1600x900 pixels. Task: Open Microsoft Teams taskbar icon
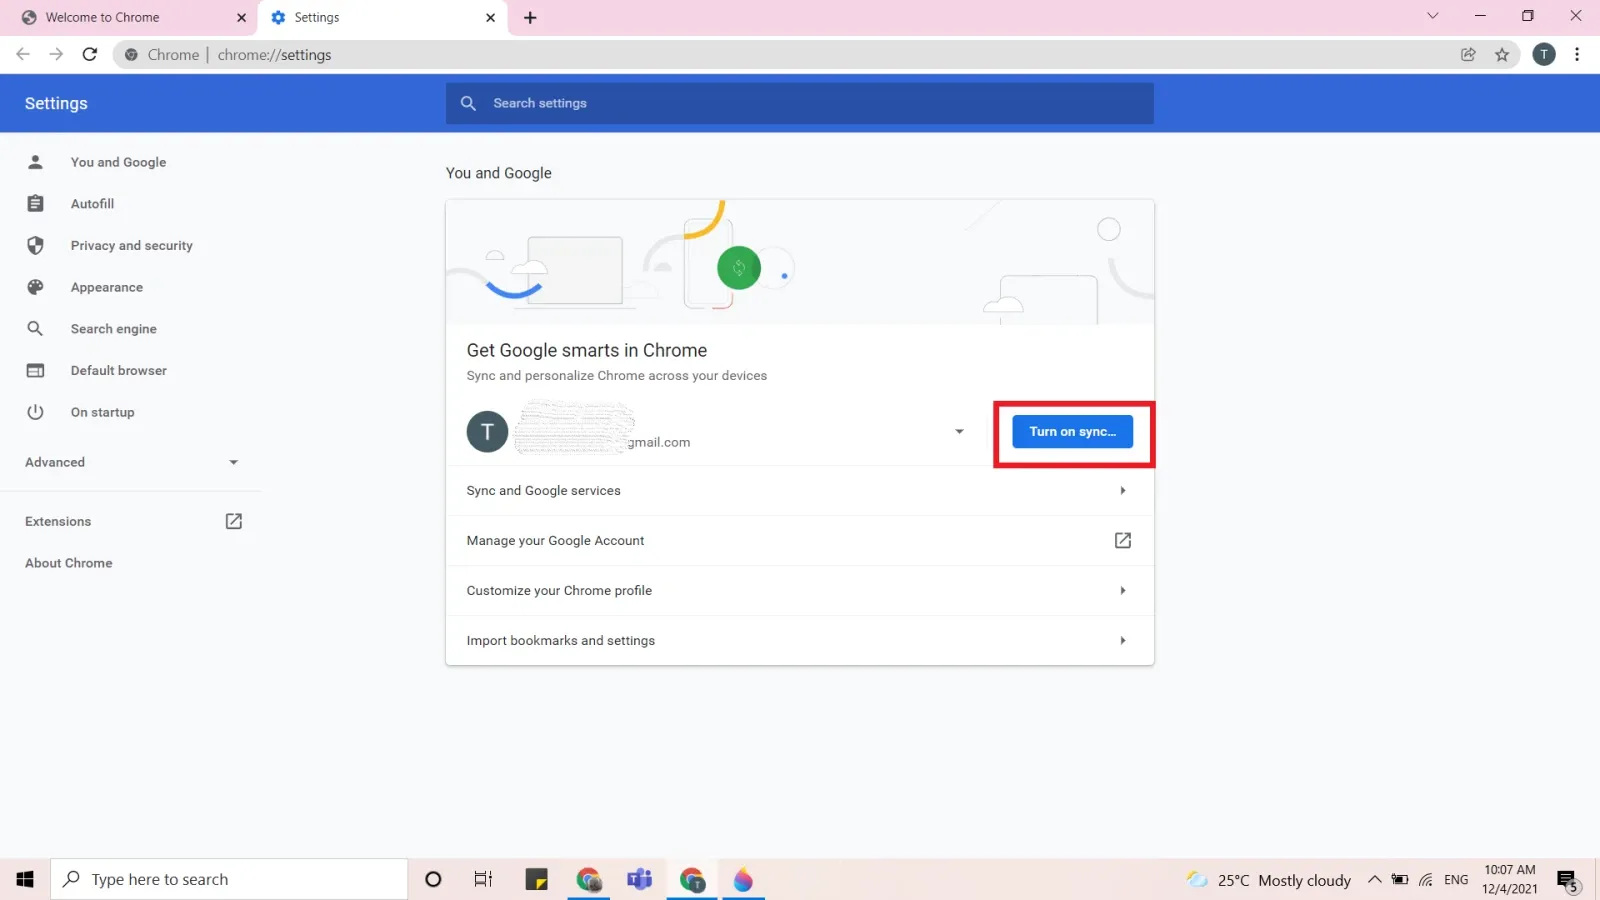coord(640,879)
